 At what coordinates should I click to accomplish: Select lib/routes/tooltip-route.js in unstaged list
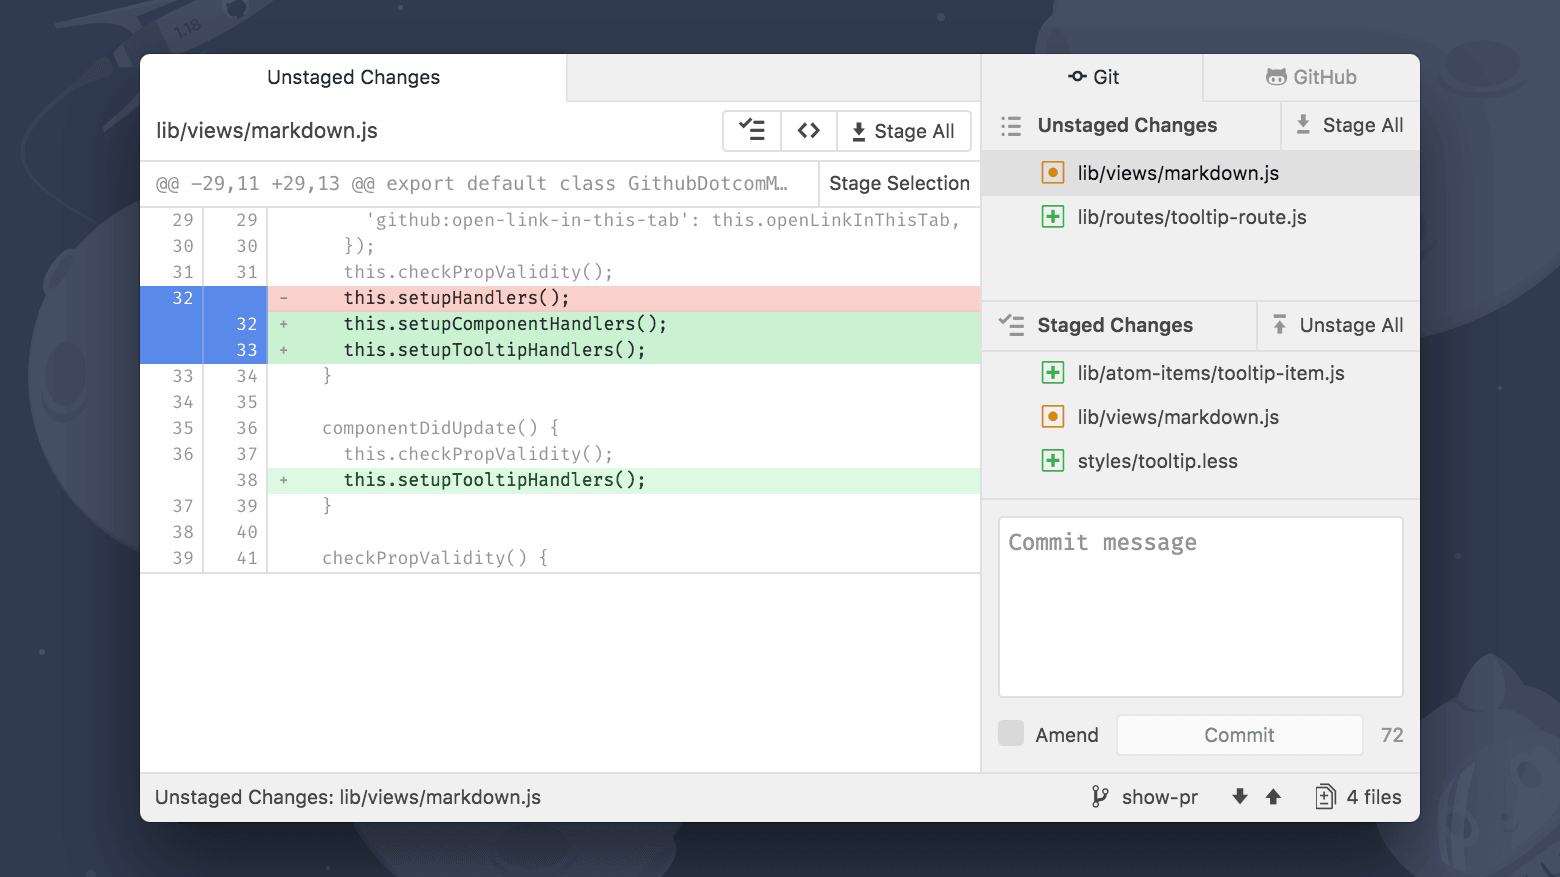1191,217
